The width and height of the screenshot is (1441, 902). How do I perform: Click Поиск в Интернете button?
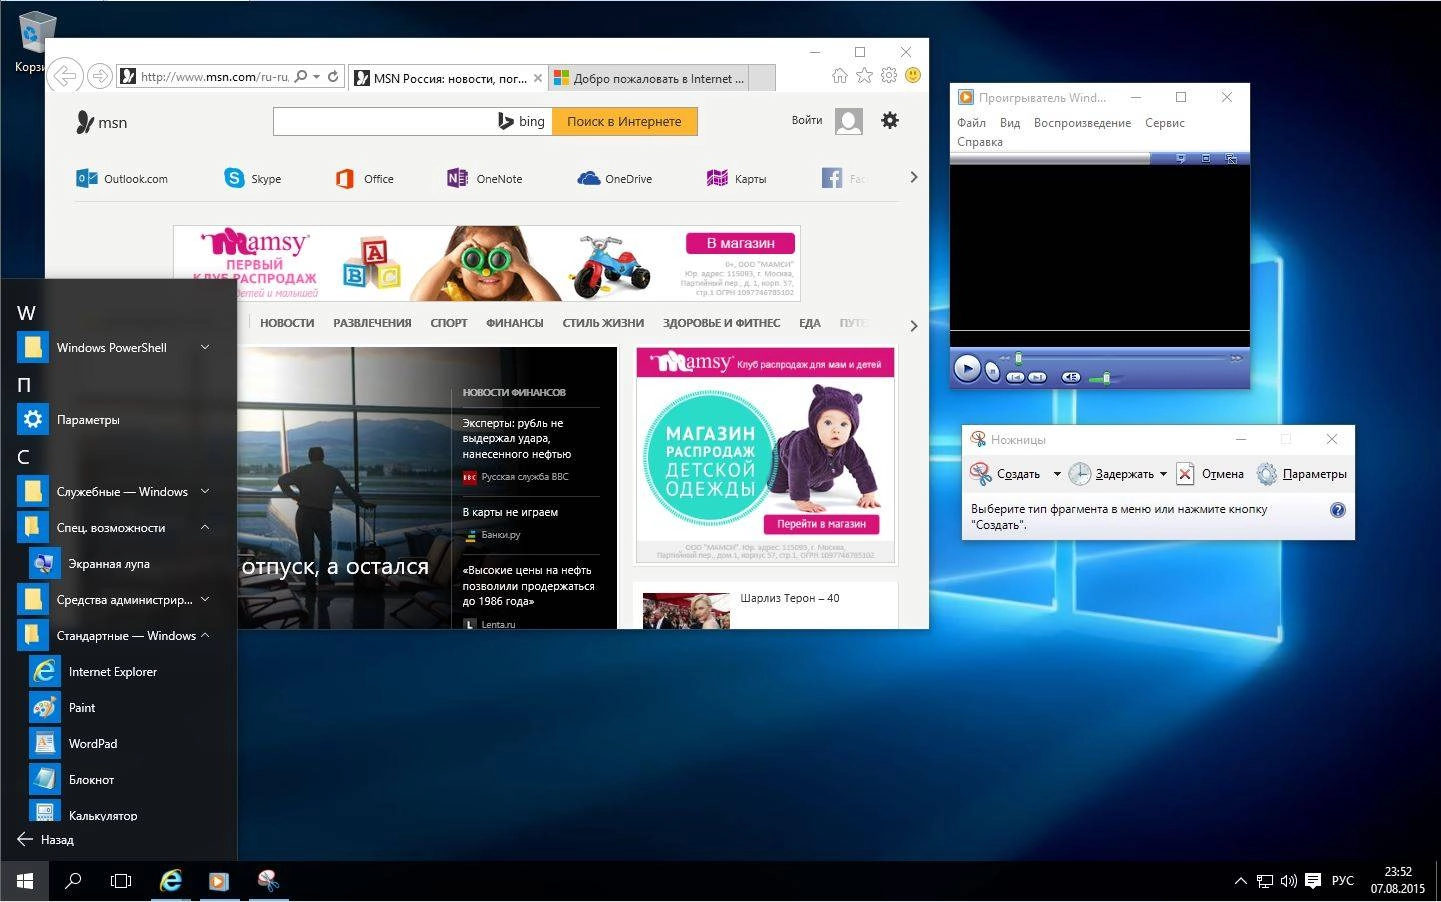pos(624,121)
